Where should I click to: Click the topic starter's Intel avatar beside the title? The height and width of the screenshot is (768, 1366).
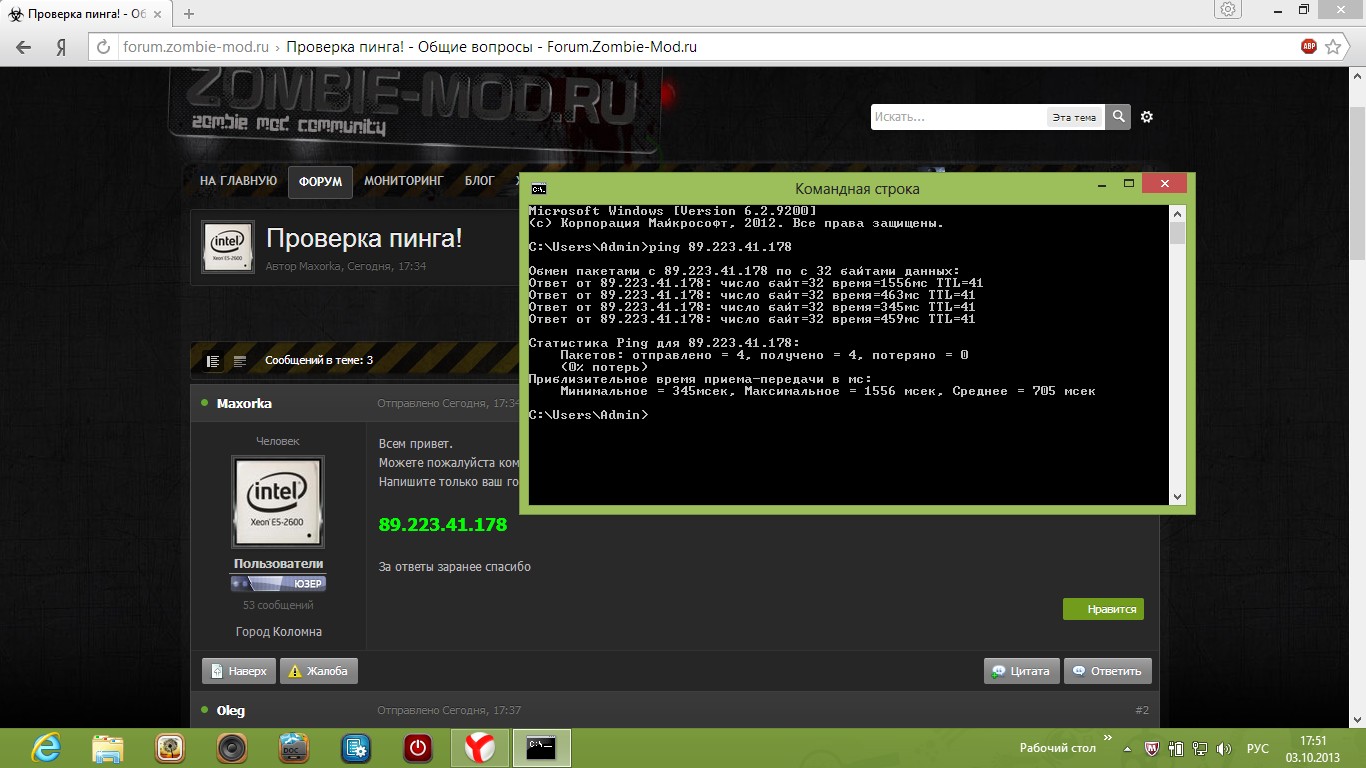(228, 247)
